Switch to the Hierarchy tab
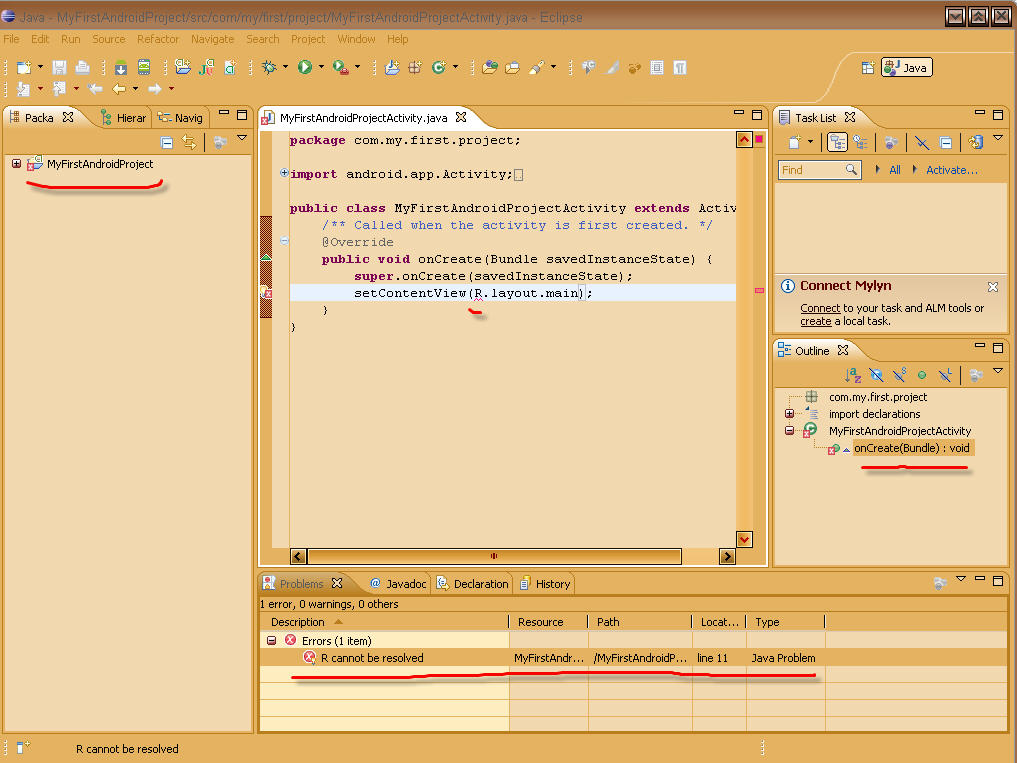The image size is (1017, 763). (x=123, y=118)
